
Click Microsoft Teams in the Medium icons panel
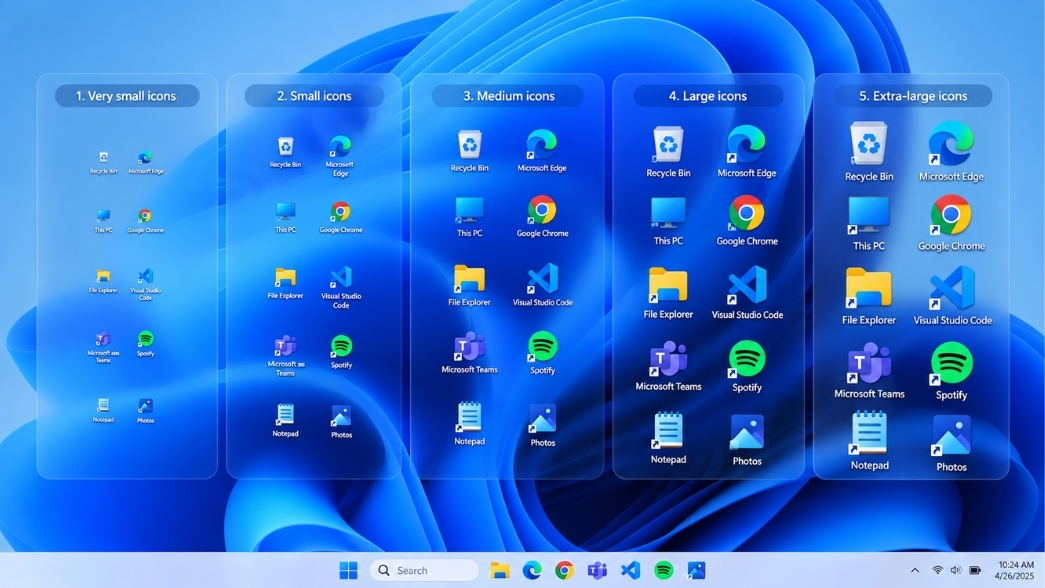469,352
